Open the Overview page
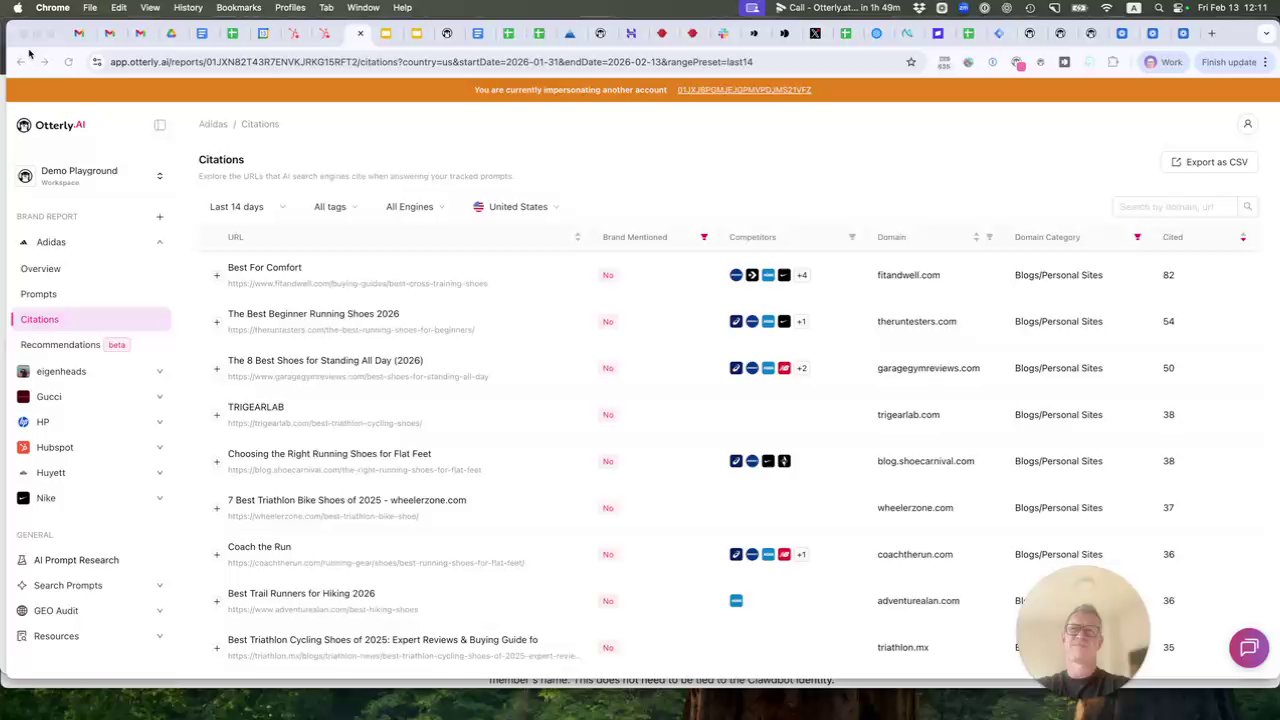 pyautogui.click(x=40, y=269)
